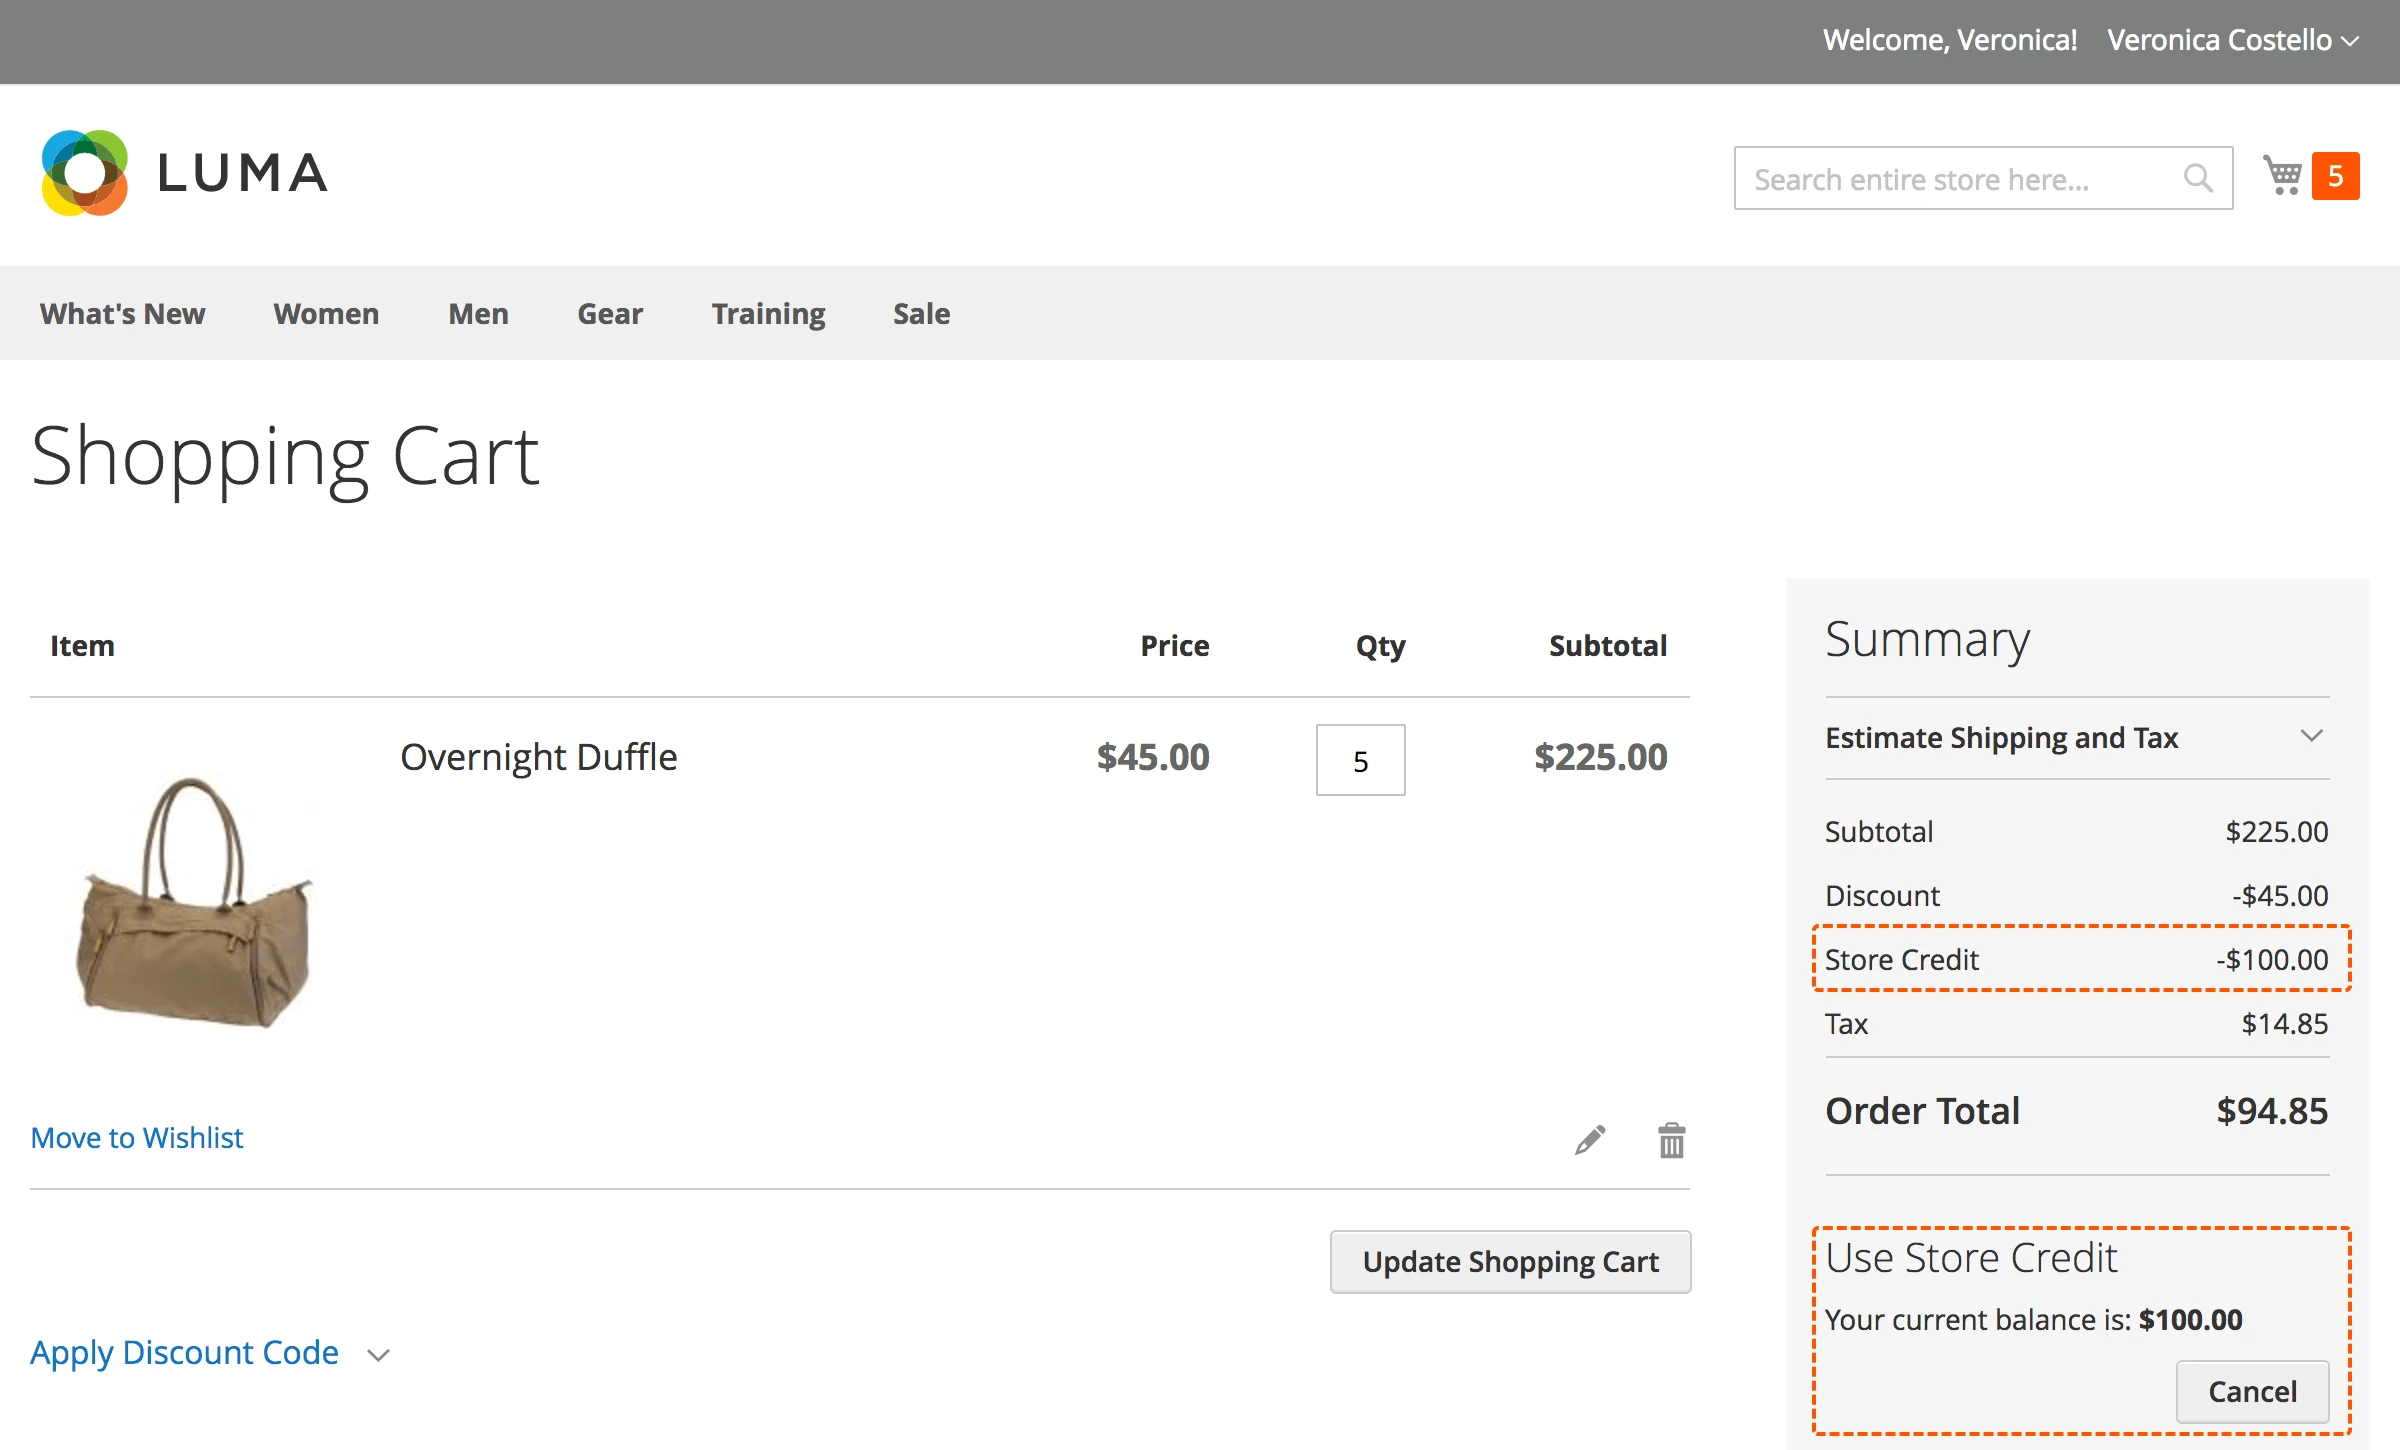Image resolution: width=2400 pixels, height=1450 pixels.
Task: Open the mini cart icon
Action: coord(2285,175)
